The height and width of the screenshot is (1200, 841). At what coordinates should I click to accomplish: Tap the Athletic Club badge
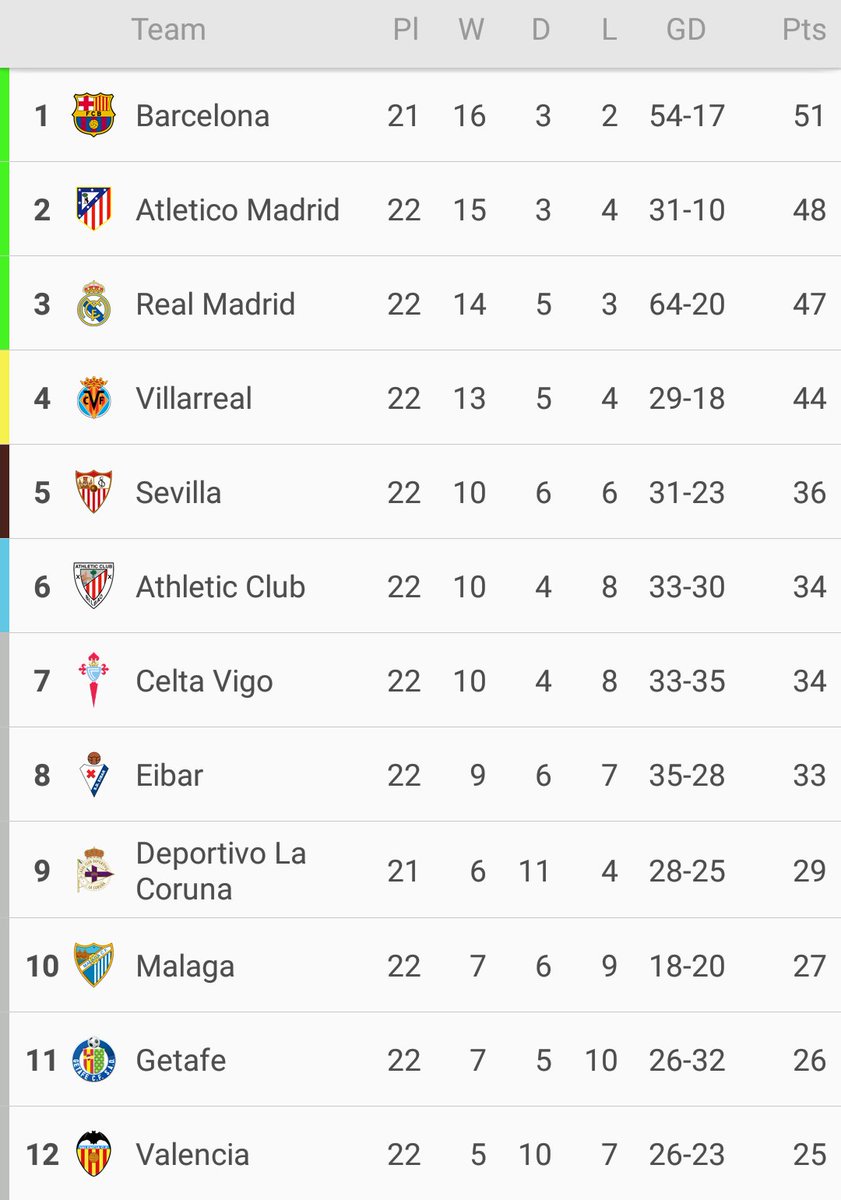pyautogui.click(x=94, y=586)
